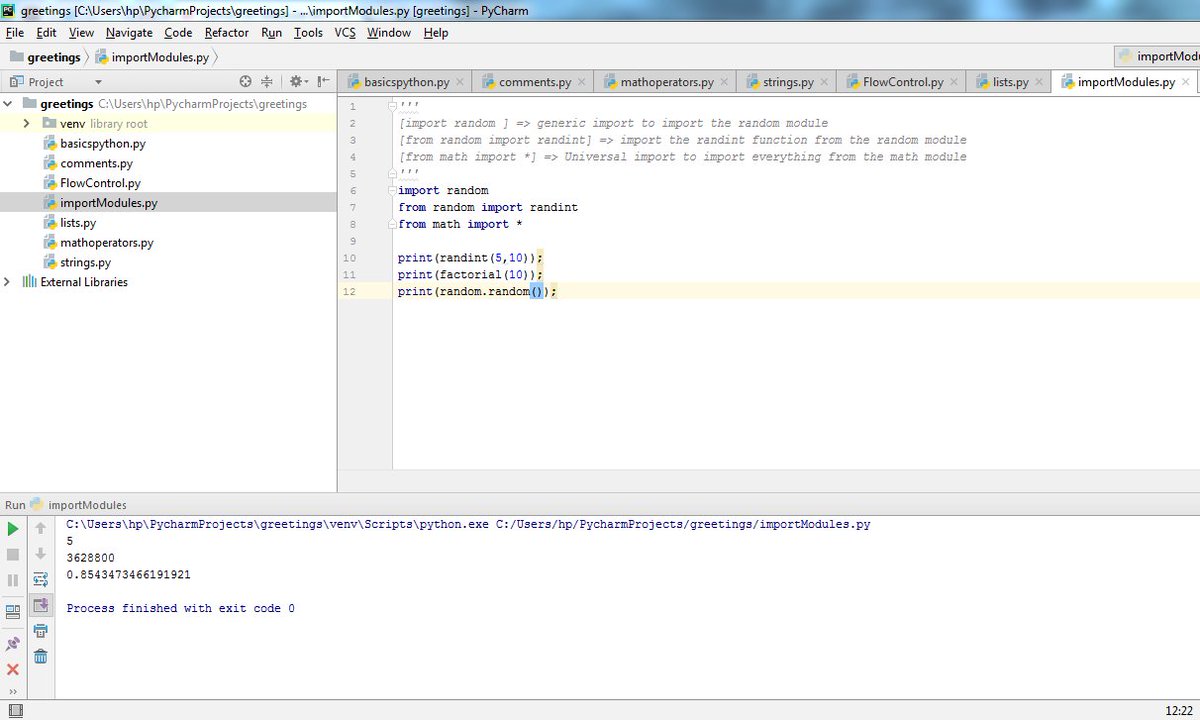Close the FlowControl.py tab

(953, 83)
